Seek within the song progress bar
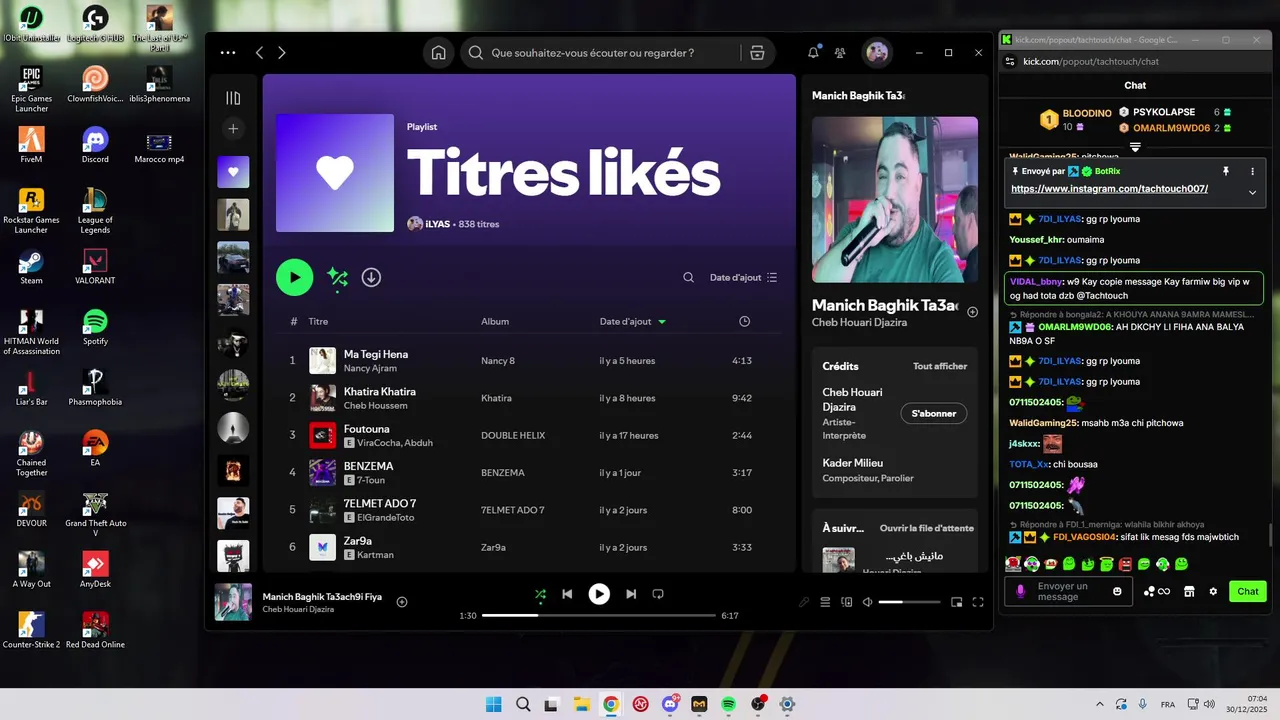1280x720 pixels. (599, 615)
